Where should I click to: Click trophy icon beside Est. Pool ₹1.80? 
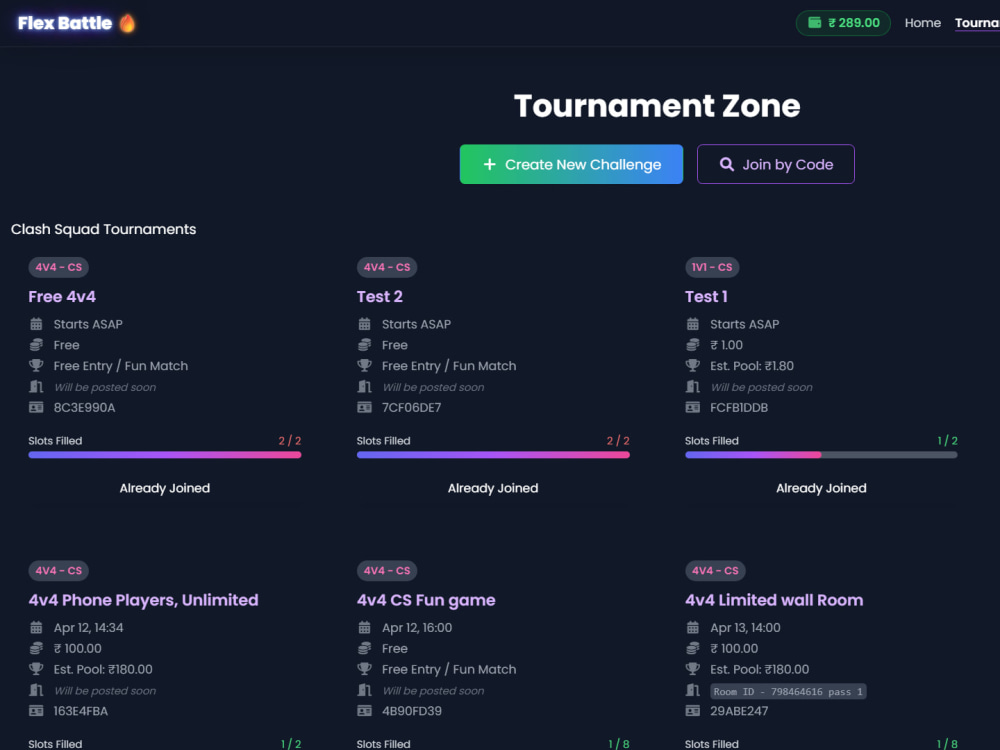693,365
